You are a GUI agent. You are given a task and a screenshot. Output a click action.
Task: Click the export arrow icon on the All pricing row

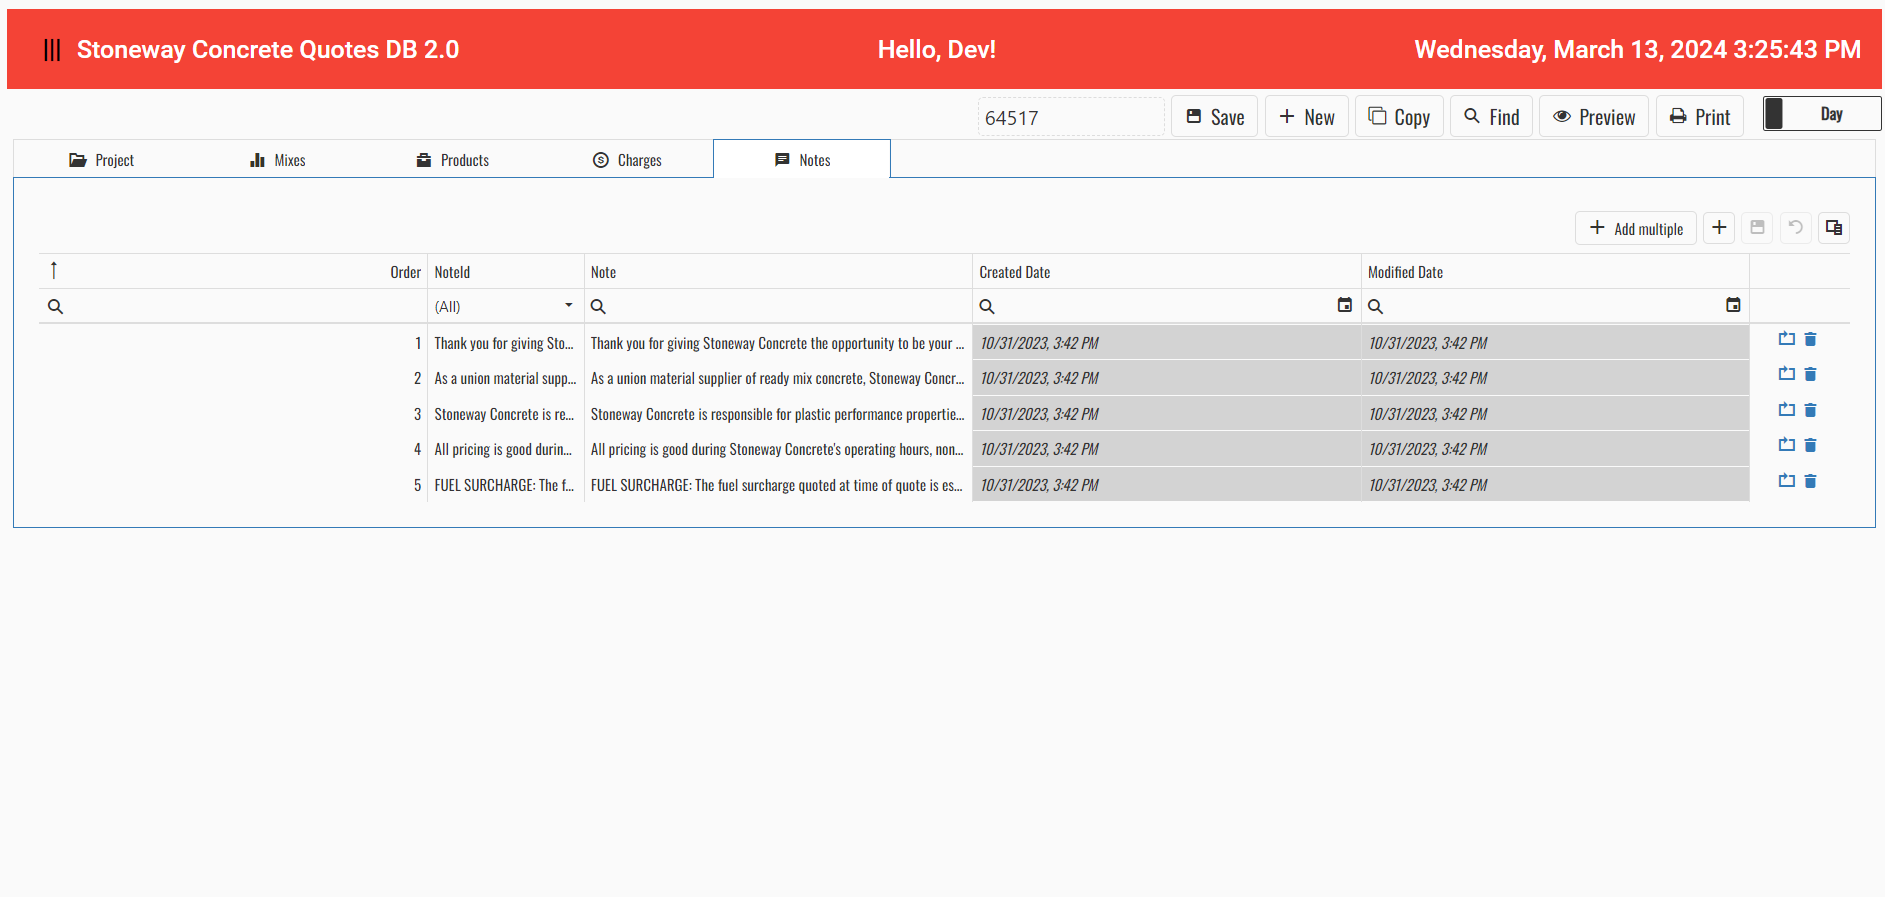pos(1787,445)
